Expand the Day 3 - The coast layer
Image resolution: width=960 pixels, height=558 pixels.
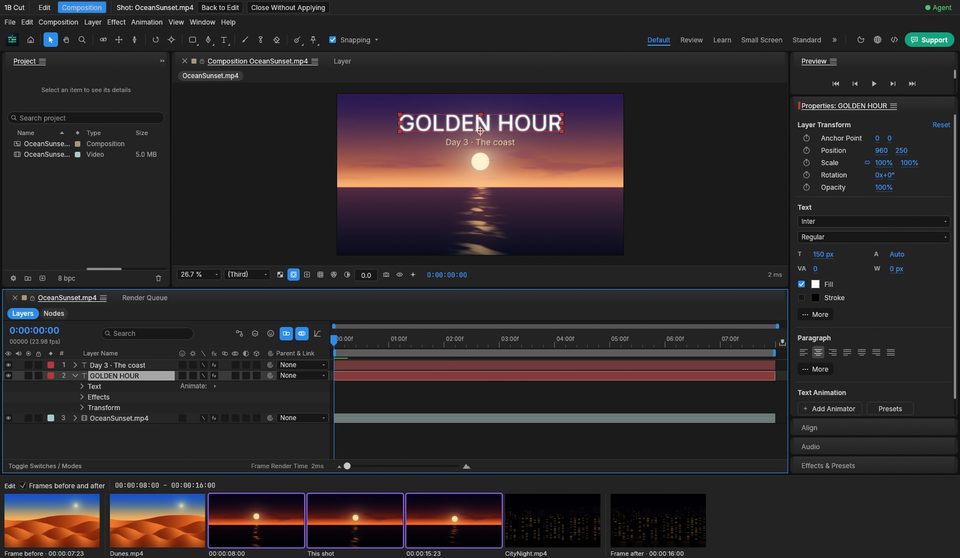75,365
